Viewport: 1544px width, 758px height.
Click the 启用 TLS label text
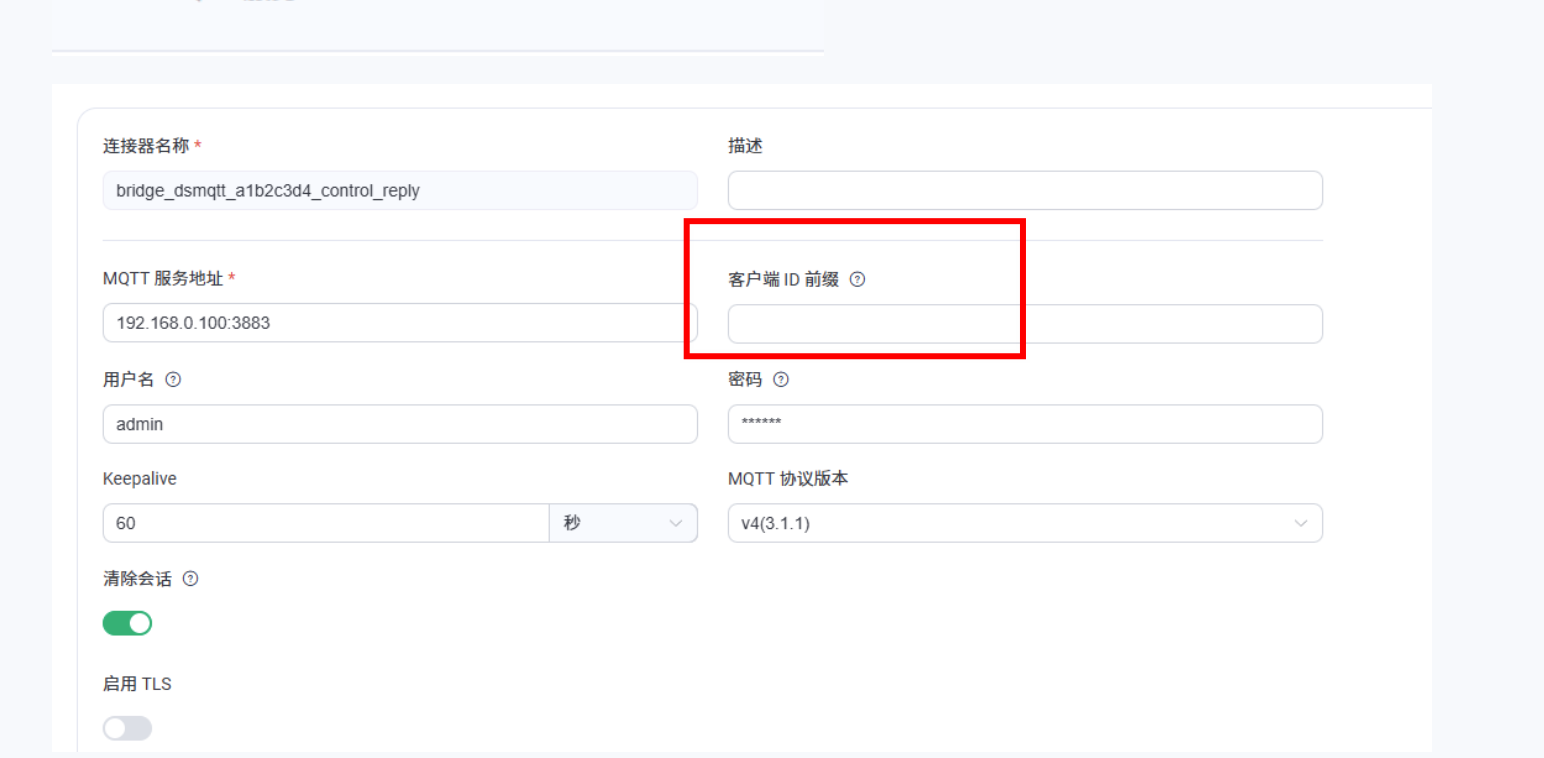click(137, 684)
